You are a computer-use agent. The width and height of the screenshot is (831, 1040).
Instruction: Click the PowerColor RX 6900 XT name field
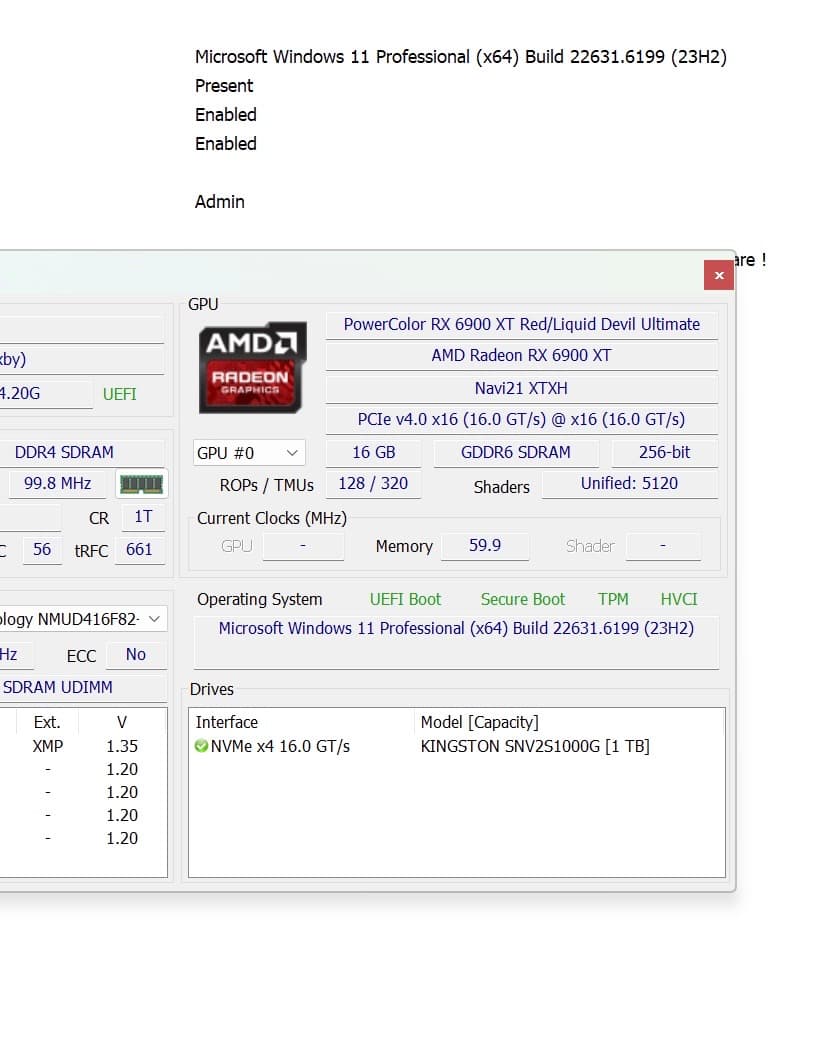tap(521, 324)
